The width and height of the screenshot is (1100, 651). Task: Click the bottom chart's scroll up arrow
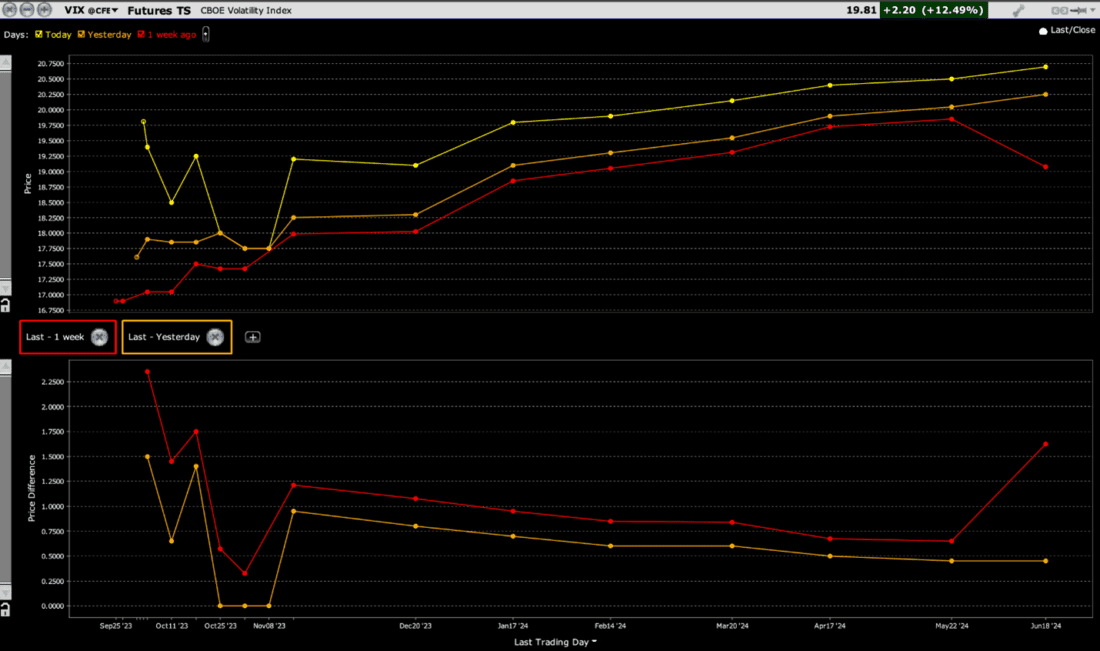pos(6,368)
